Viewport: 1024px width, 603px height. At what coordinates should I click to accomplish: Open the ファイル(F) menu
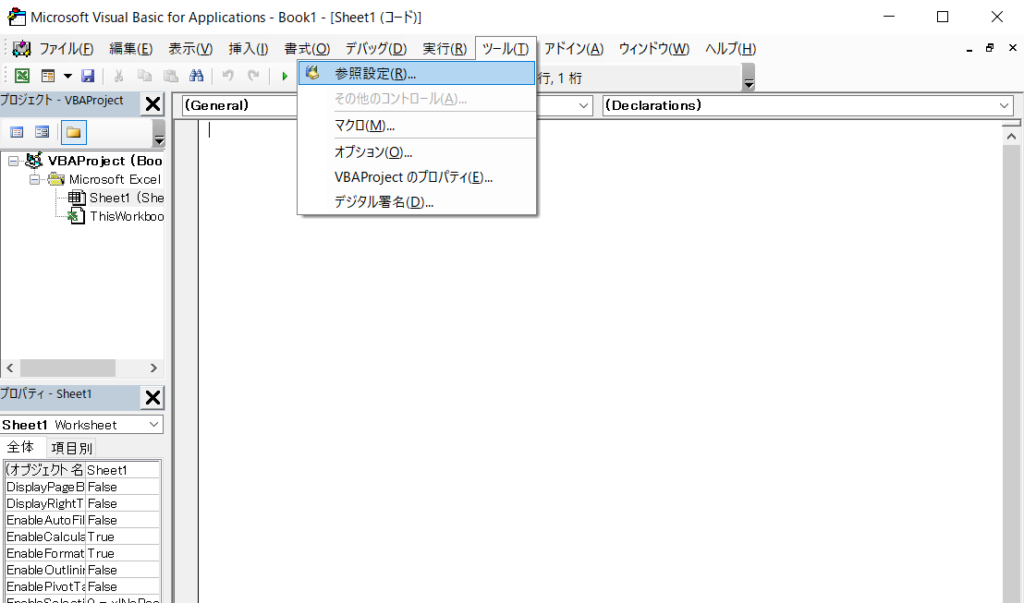pos(66,48)
